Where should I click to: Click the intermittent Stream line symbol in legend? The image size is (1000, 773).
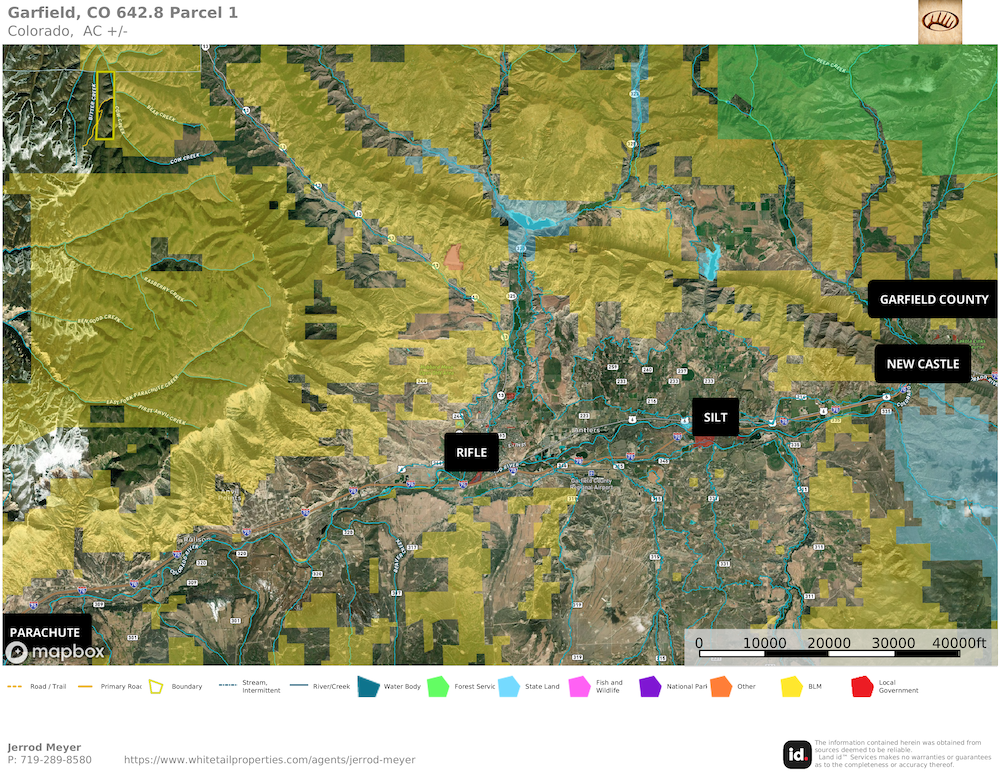[x=227, y=687]
